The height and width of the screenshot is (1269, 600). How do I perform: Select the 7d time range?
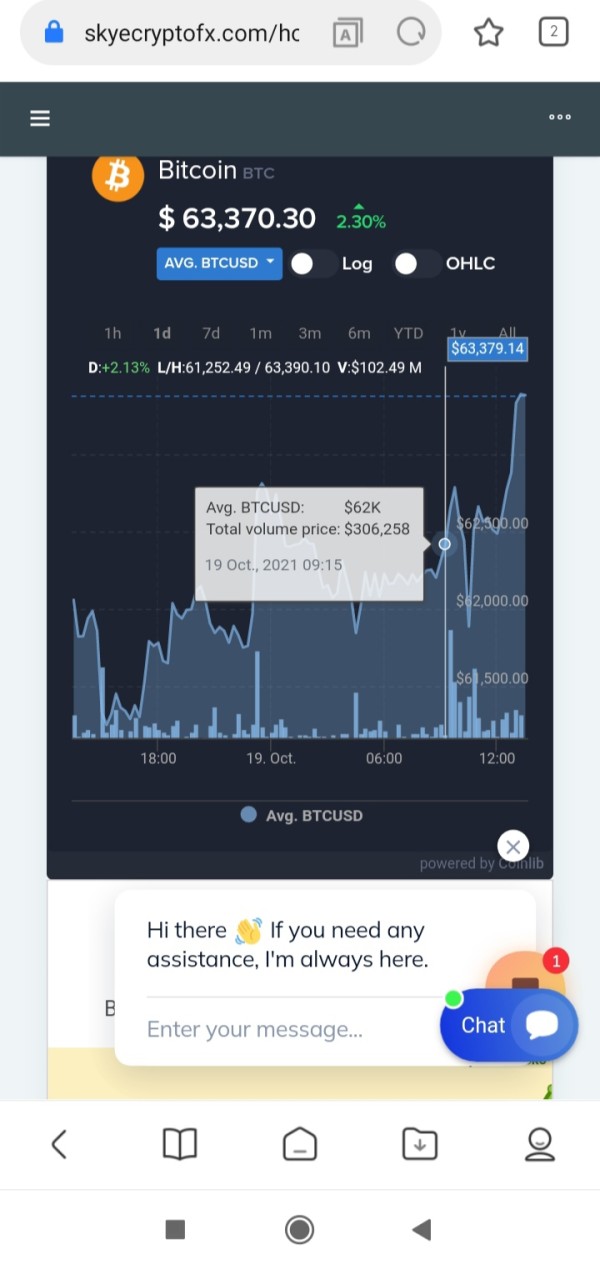click(211, 333)
